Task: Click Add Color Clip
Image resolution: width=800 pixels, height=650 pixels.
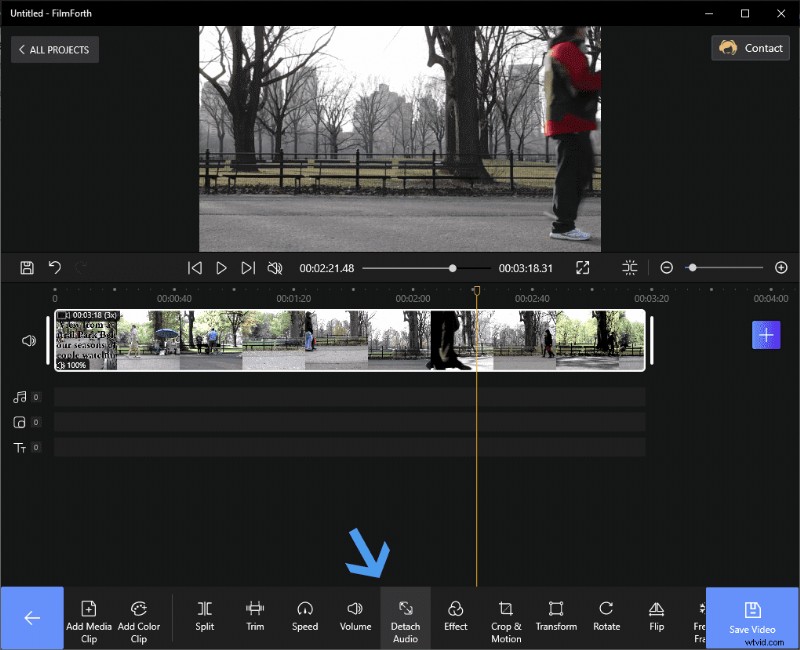Action: 139,617
